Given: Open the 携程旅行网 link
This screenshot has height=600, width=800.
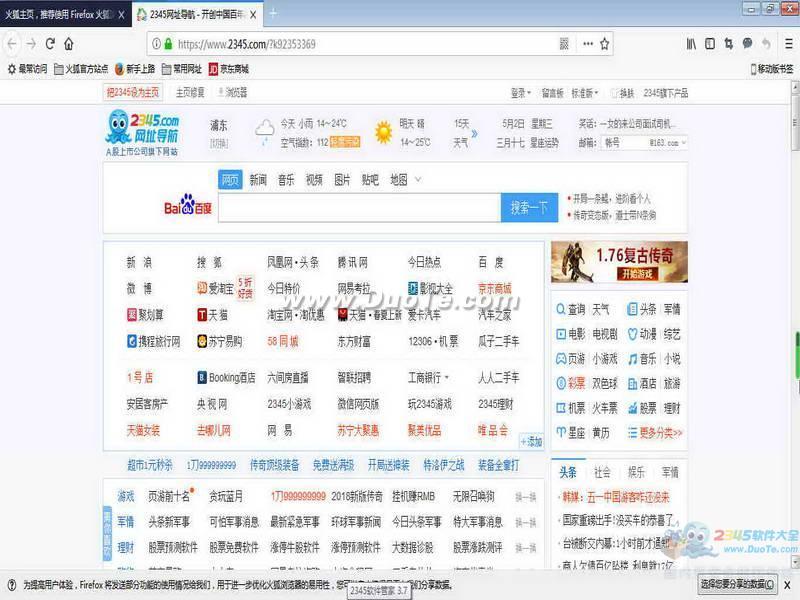Looking at the screenshot, I should point(153,341).
